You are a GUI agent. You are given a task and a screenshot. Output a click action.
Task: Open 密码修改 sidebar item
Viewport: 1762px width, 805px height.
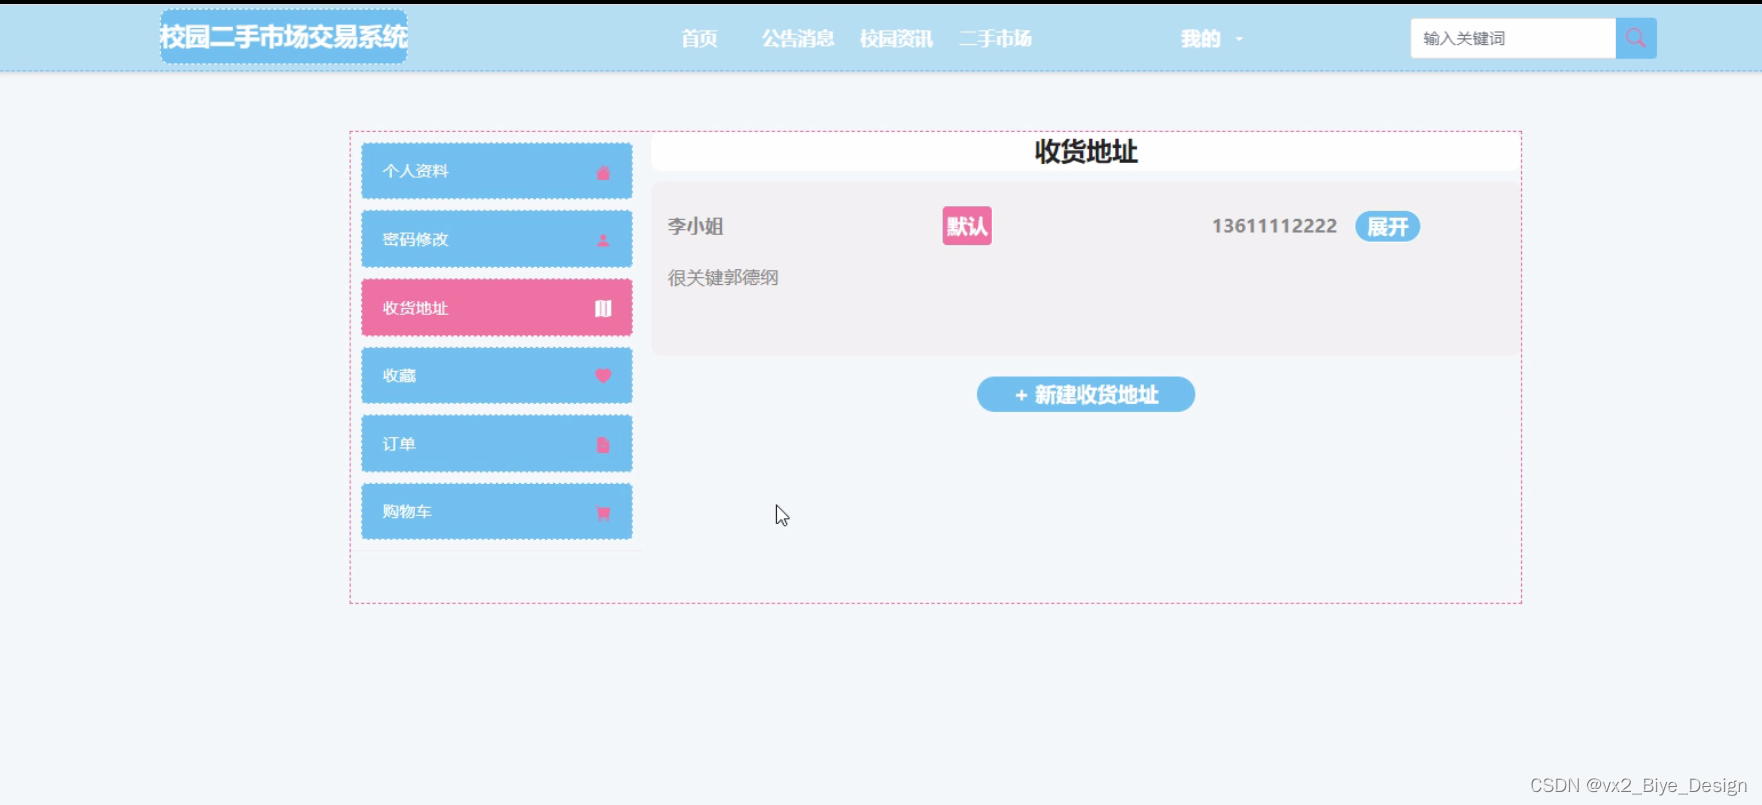[x=497, y=239]
